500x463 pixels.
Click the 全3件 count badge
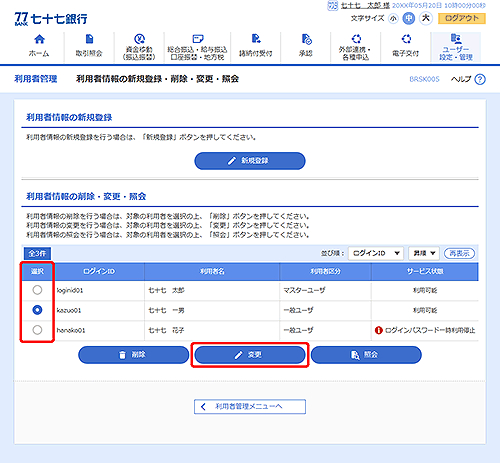(x=37, y=254)
